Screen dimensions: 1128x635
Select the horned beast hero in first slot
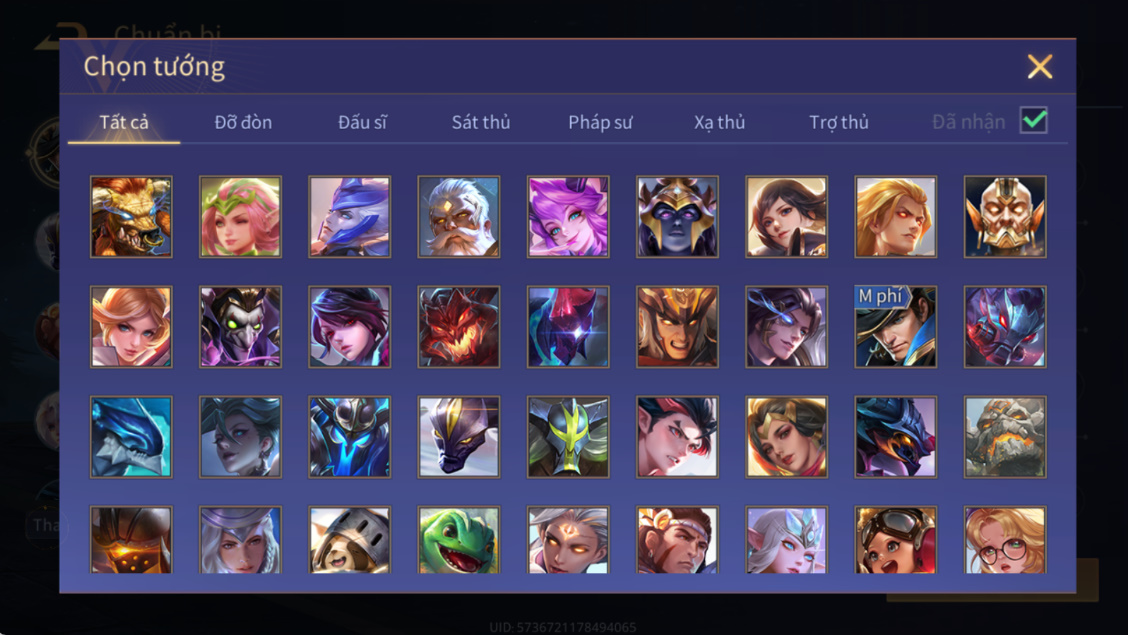131,216
